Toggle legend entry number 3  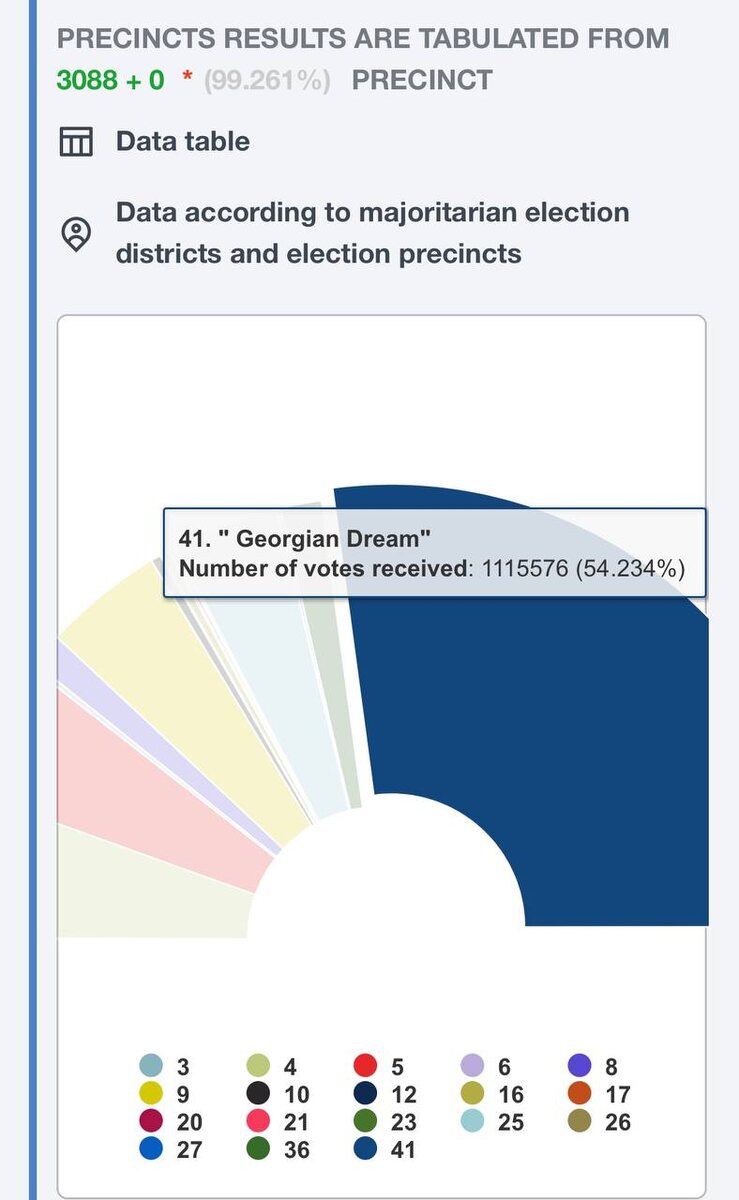pos(165,1067)
